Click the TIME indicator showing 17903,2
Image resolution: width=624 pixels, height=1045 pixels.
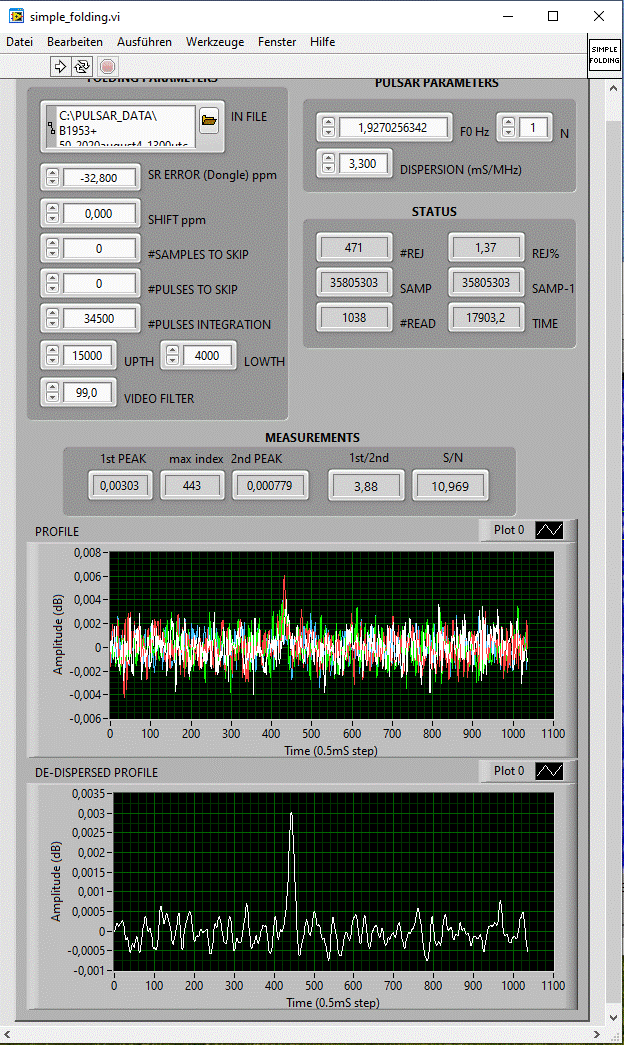[x=486, y=318]
